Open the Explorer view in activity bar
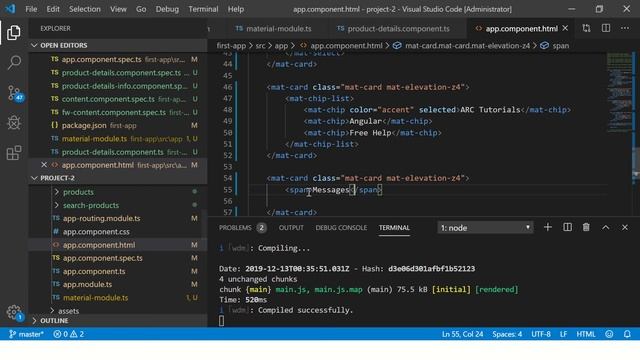The height and width of the screenshot is (360, 640). click(x=13, y=33)
